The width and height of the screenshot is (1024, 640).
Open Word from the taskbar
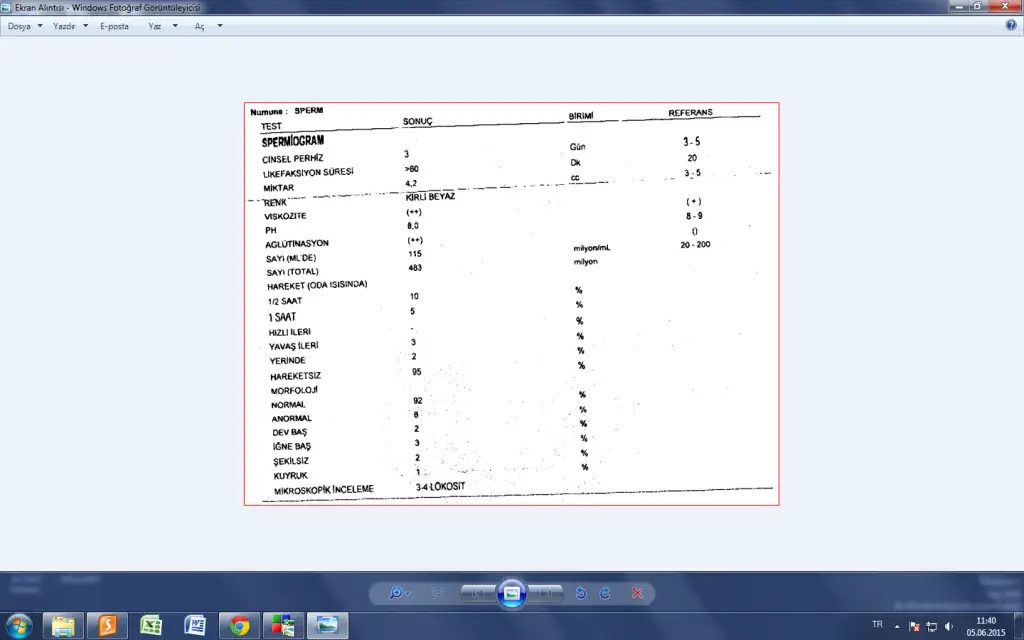click(x=195, y=626)
